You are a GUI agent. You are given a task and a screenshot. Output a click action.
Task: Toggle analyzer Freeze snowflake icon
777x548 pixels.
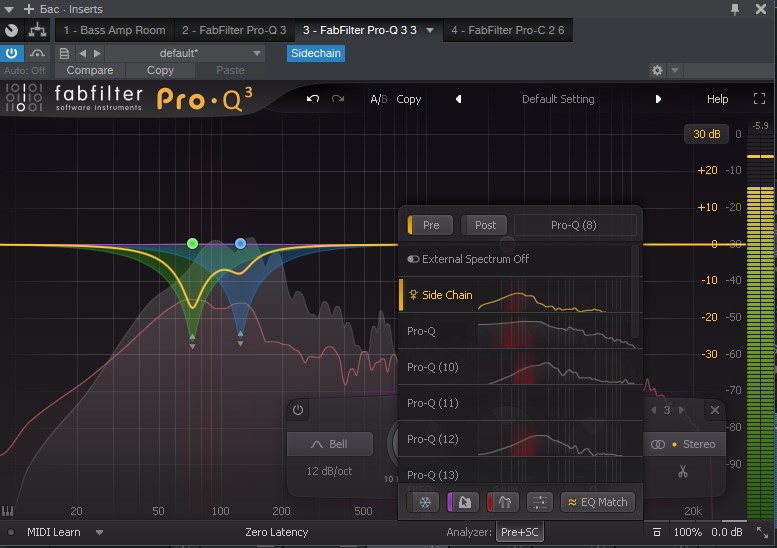(x=425, y=502)
